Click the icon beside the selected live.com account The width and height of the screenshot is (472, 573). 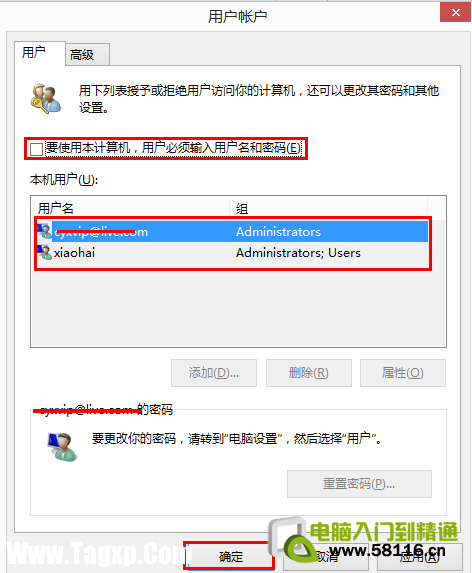tap(44, 231)
